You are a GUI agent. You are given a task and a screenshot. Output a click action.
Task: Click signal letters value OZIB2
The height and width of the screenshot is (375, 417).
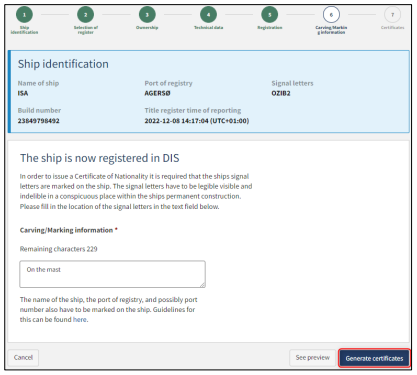point(281,93)
